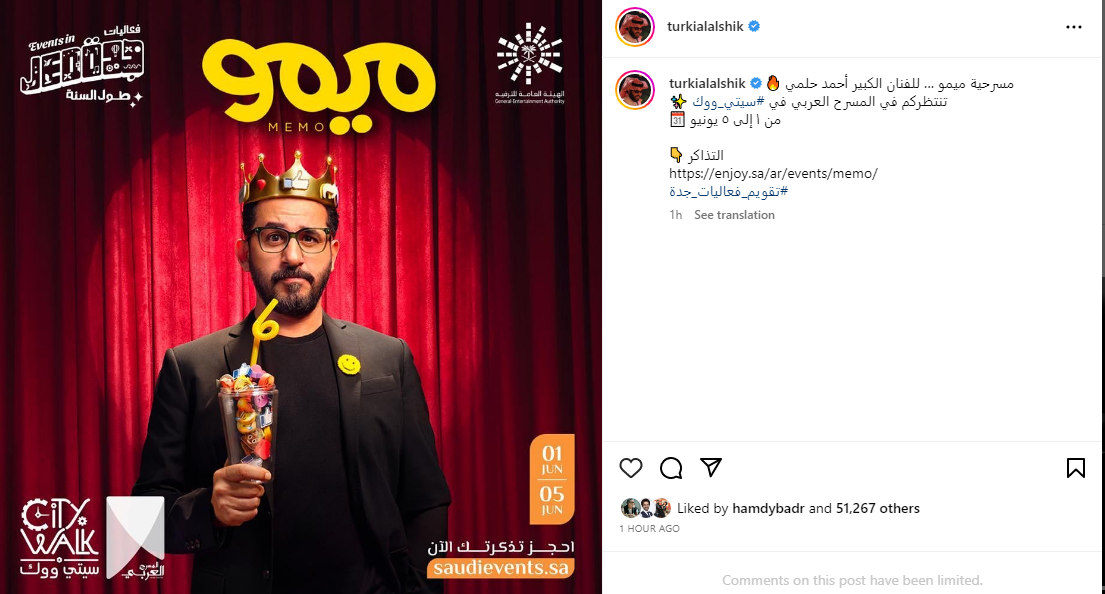Share the post via paper plane icon
The image size is (1105, 594).
[711, 467]
